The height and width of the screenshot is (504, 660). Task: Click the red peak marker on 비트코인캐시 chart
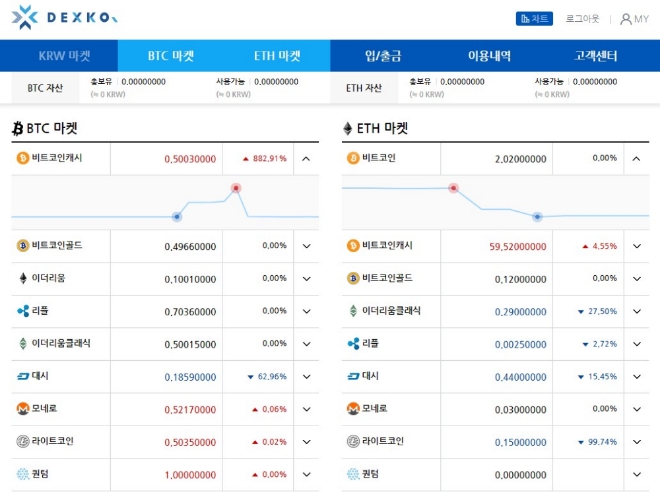[x=236, y=188]
